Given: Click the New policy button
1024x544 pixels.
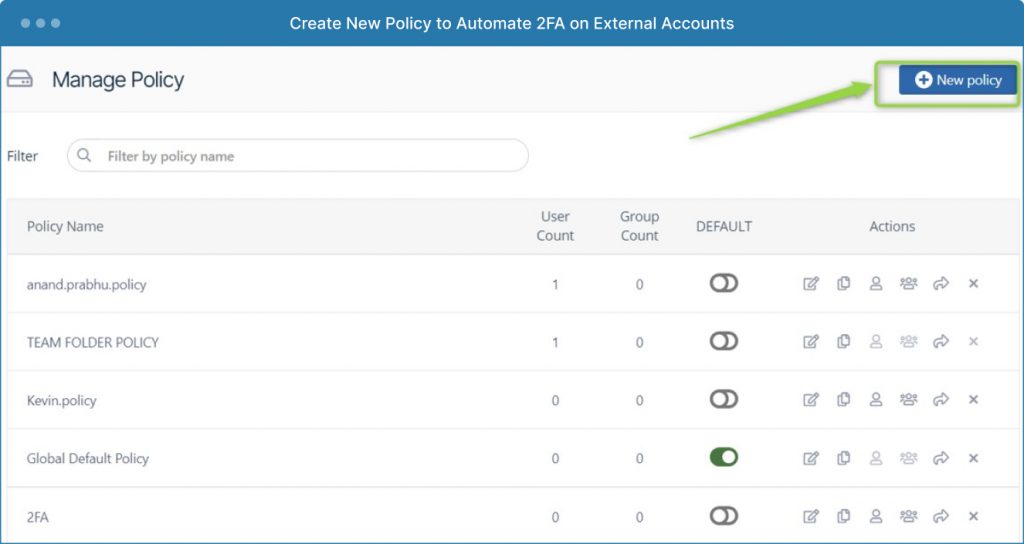Looking at the screenshot, I should 957,80.
